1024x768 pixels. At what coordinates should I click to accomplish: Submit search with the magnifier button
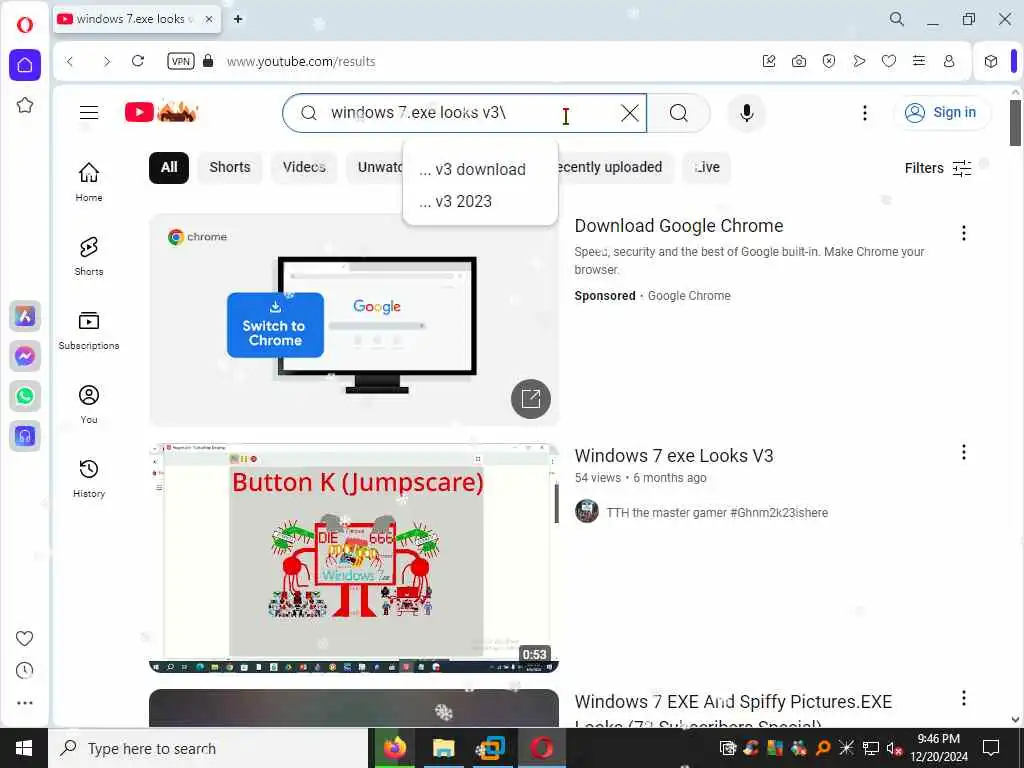pyautogui.click(x=679, y=113)
